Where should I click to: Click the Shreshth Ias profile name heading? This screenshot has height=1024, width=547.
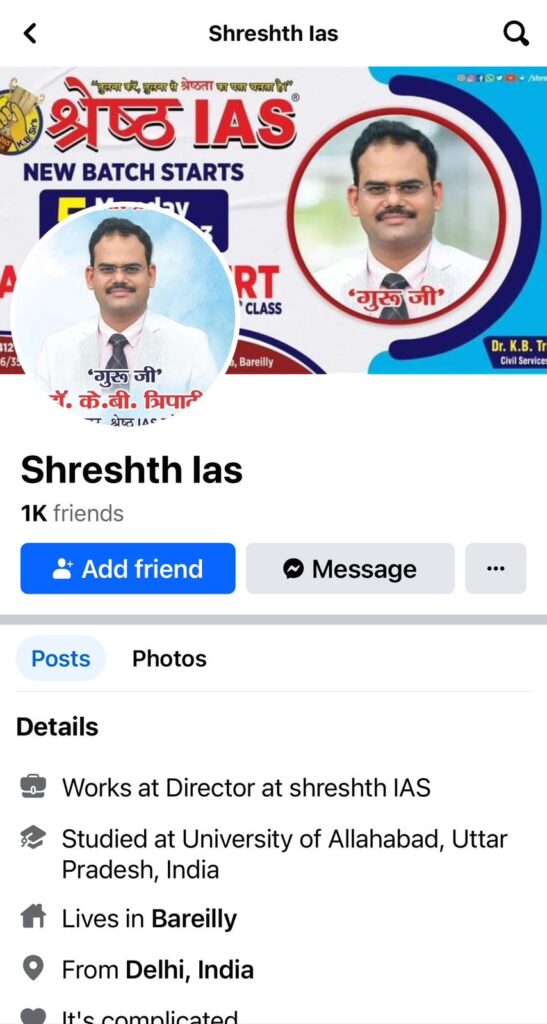coord(131,470)
